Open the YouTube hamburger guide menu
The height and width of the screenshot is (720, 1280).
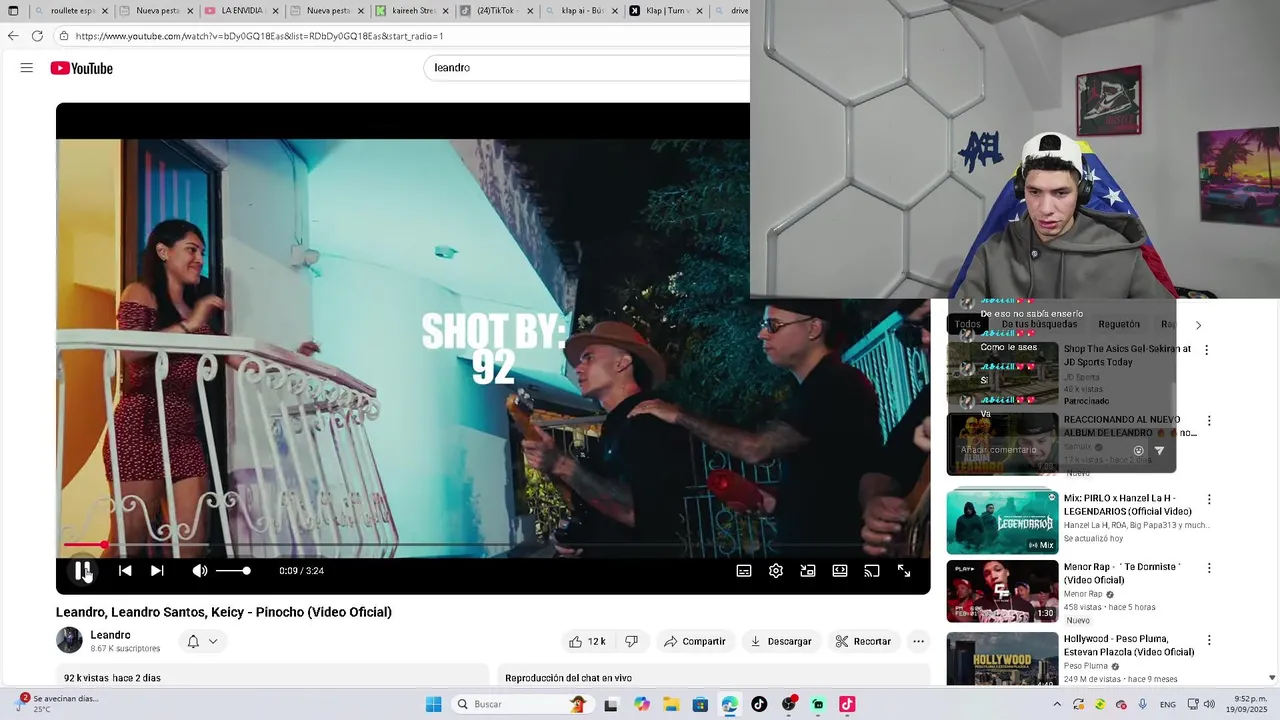pyautogui.click(x=27, y=68)
